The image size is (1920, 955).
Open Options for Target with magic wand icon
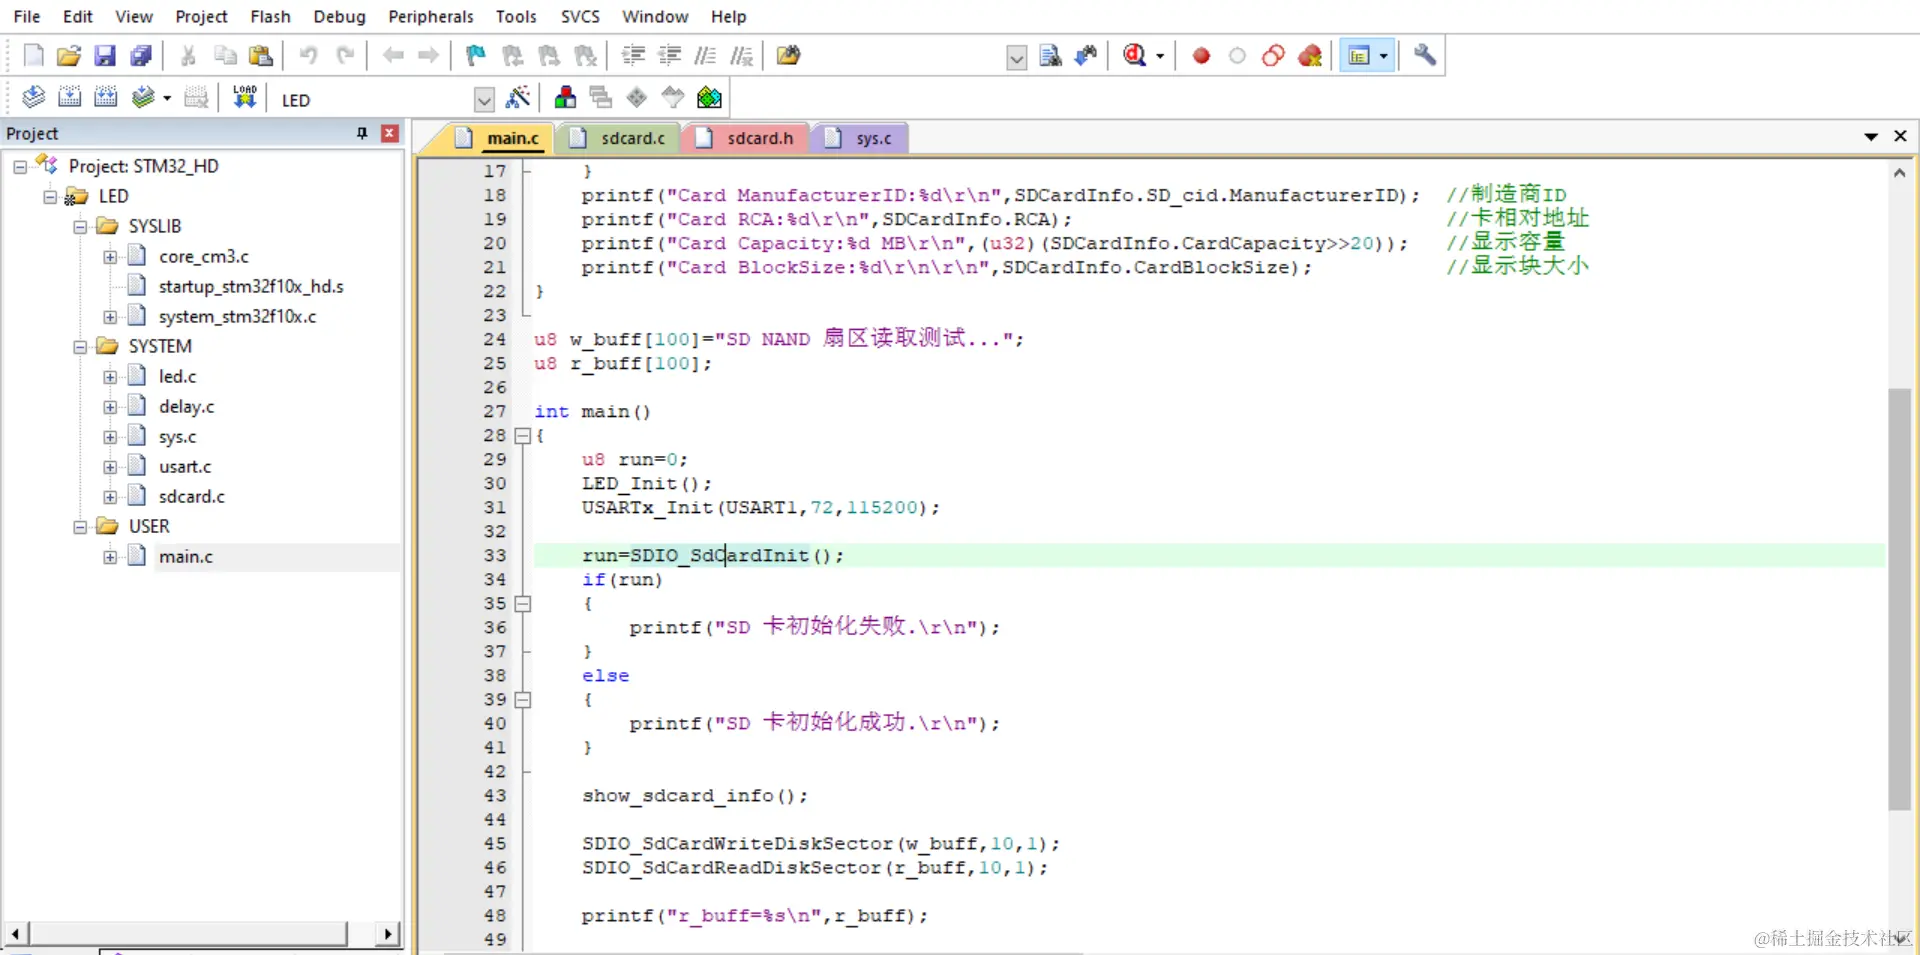[x=518, y=97]
